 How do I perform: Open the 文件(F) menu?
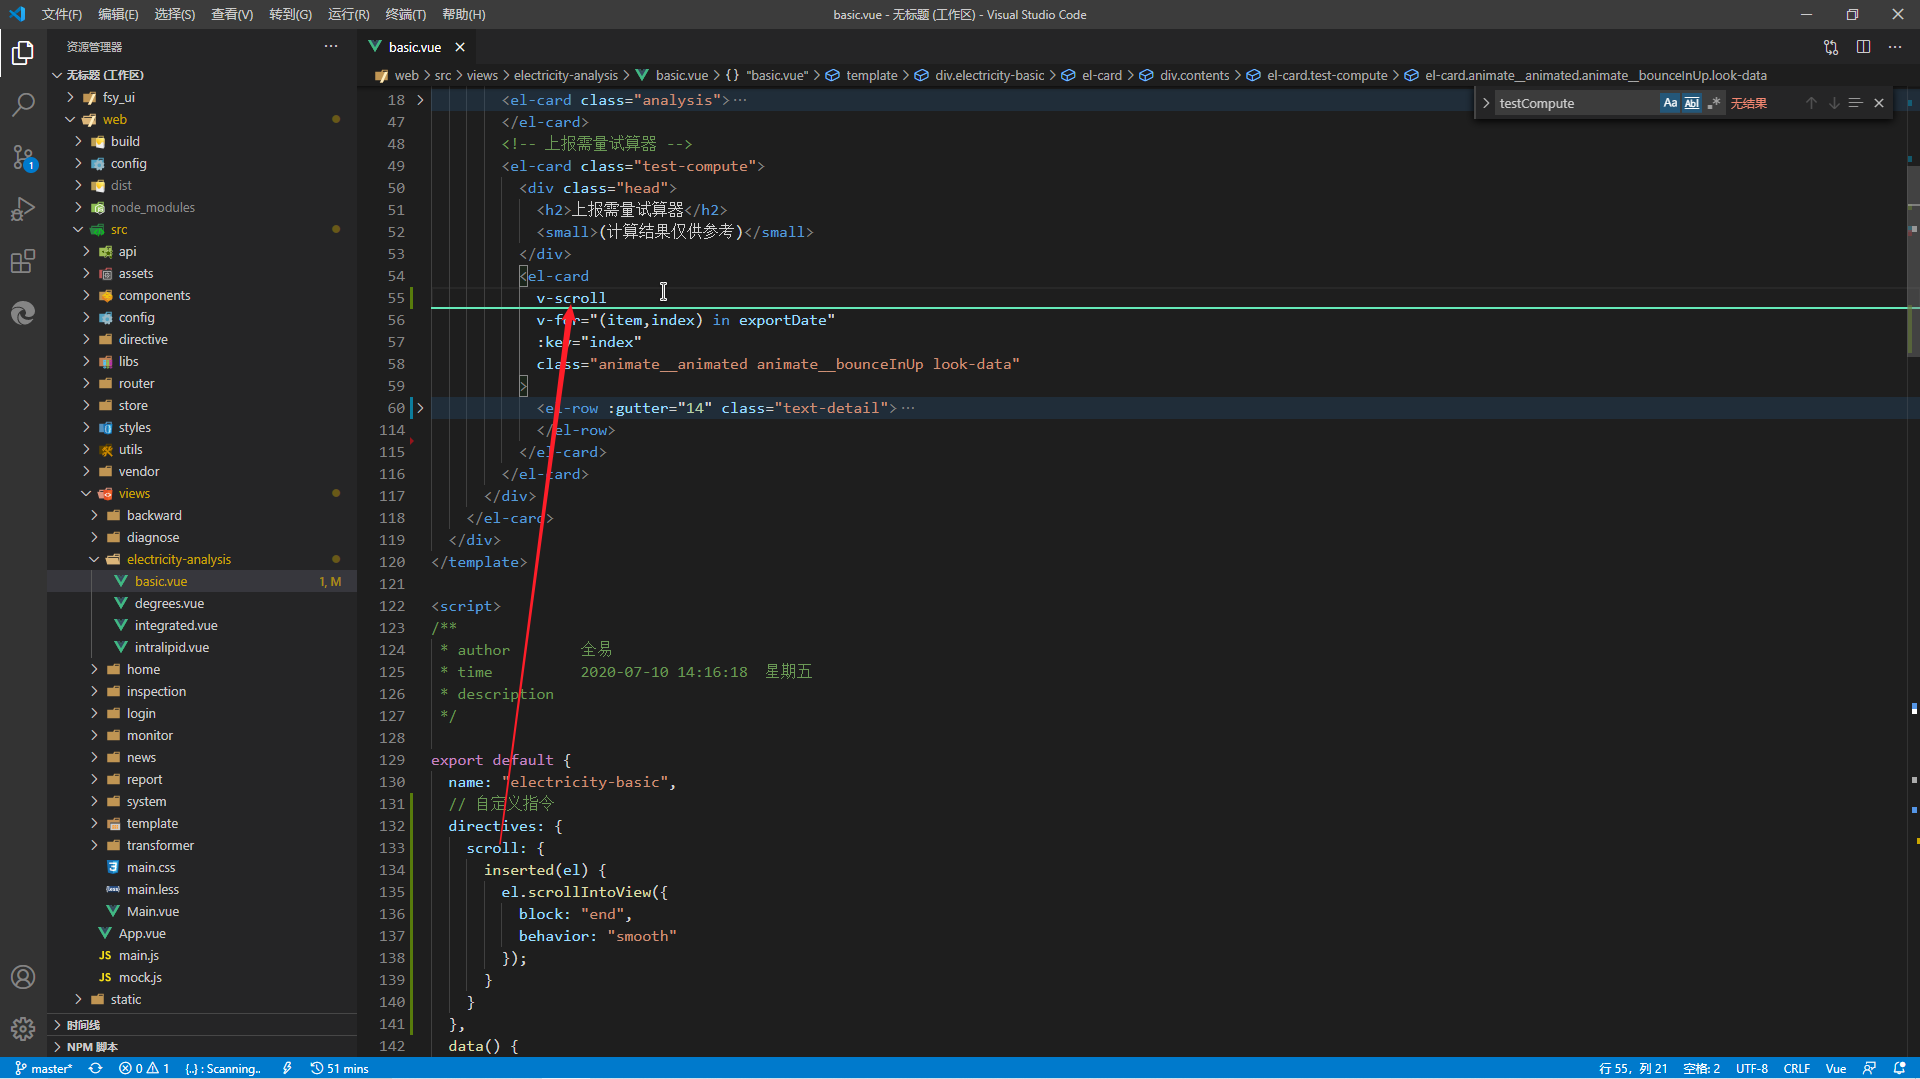coord(62,14)
